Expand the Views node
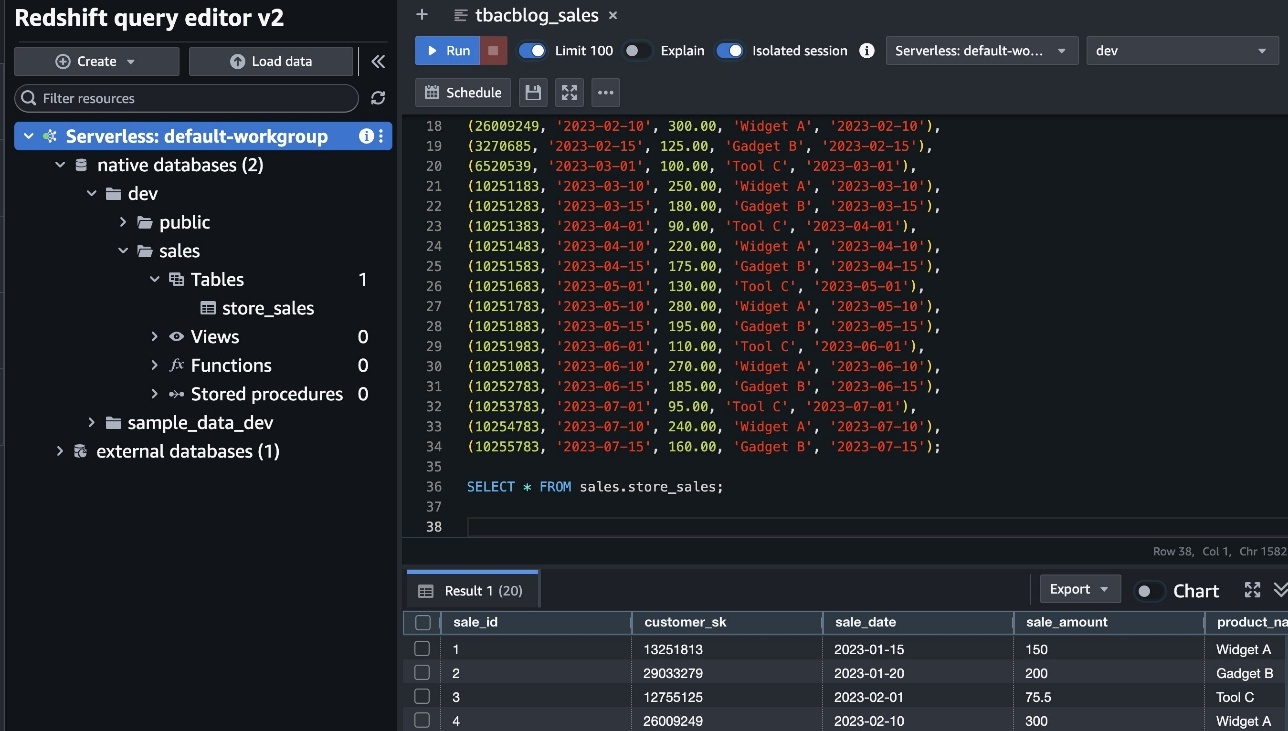1288x731 pixels. click(155, 337)
